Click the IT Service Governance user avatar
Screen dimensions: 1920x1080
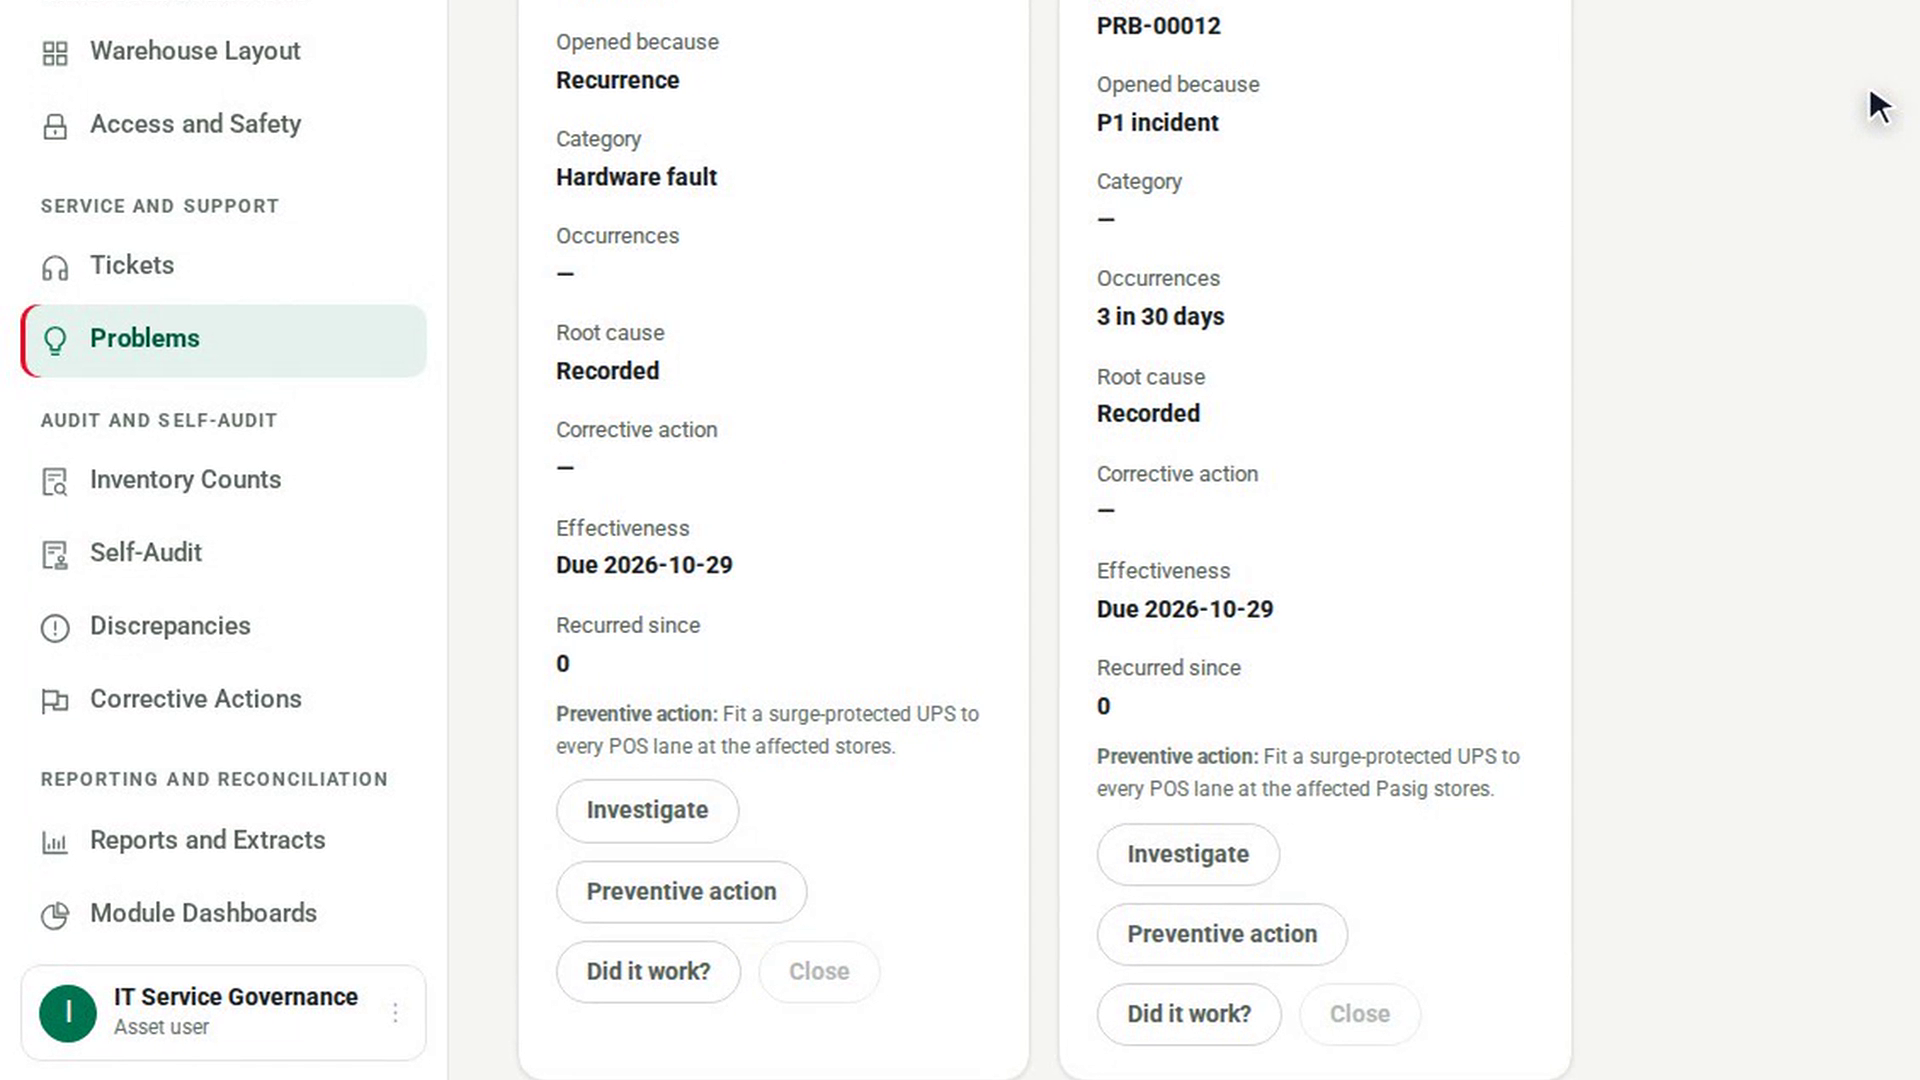[x=68, y=1013]
